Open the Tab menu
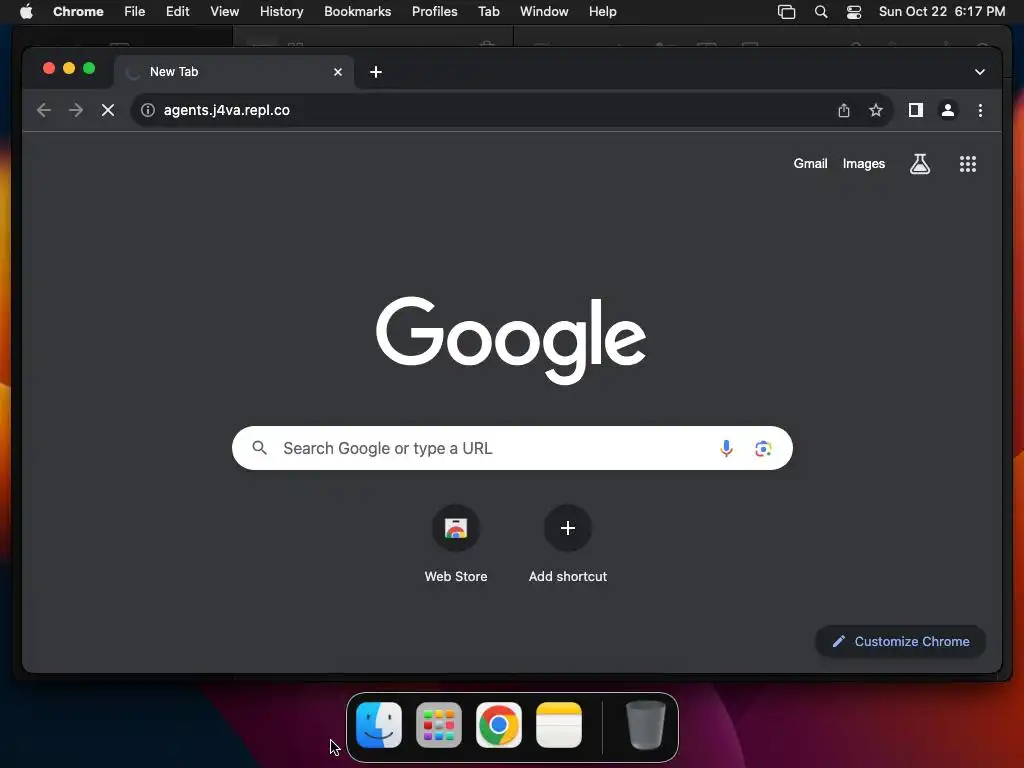The width and height of the screenshot is (1024, 768). 488,12
